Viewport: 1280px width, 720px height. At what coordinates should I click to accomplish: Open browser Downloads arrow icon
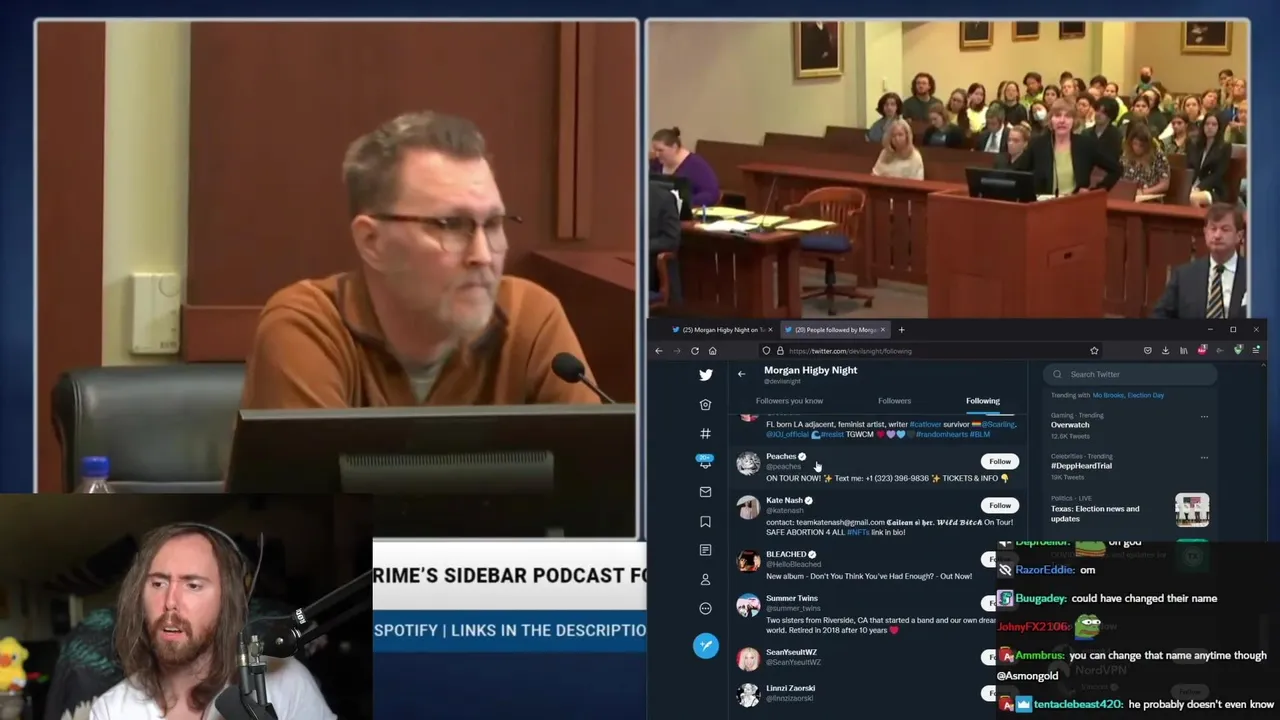1165,351
